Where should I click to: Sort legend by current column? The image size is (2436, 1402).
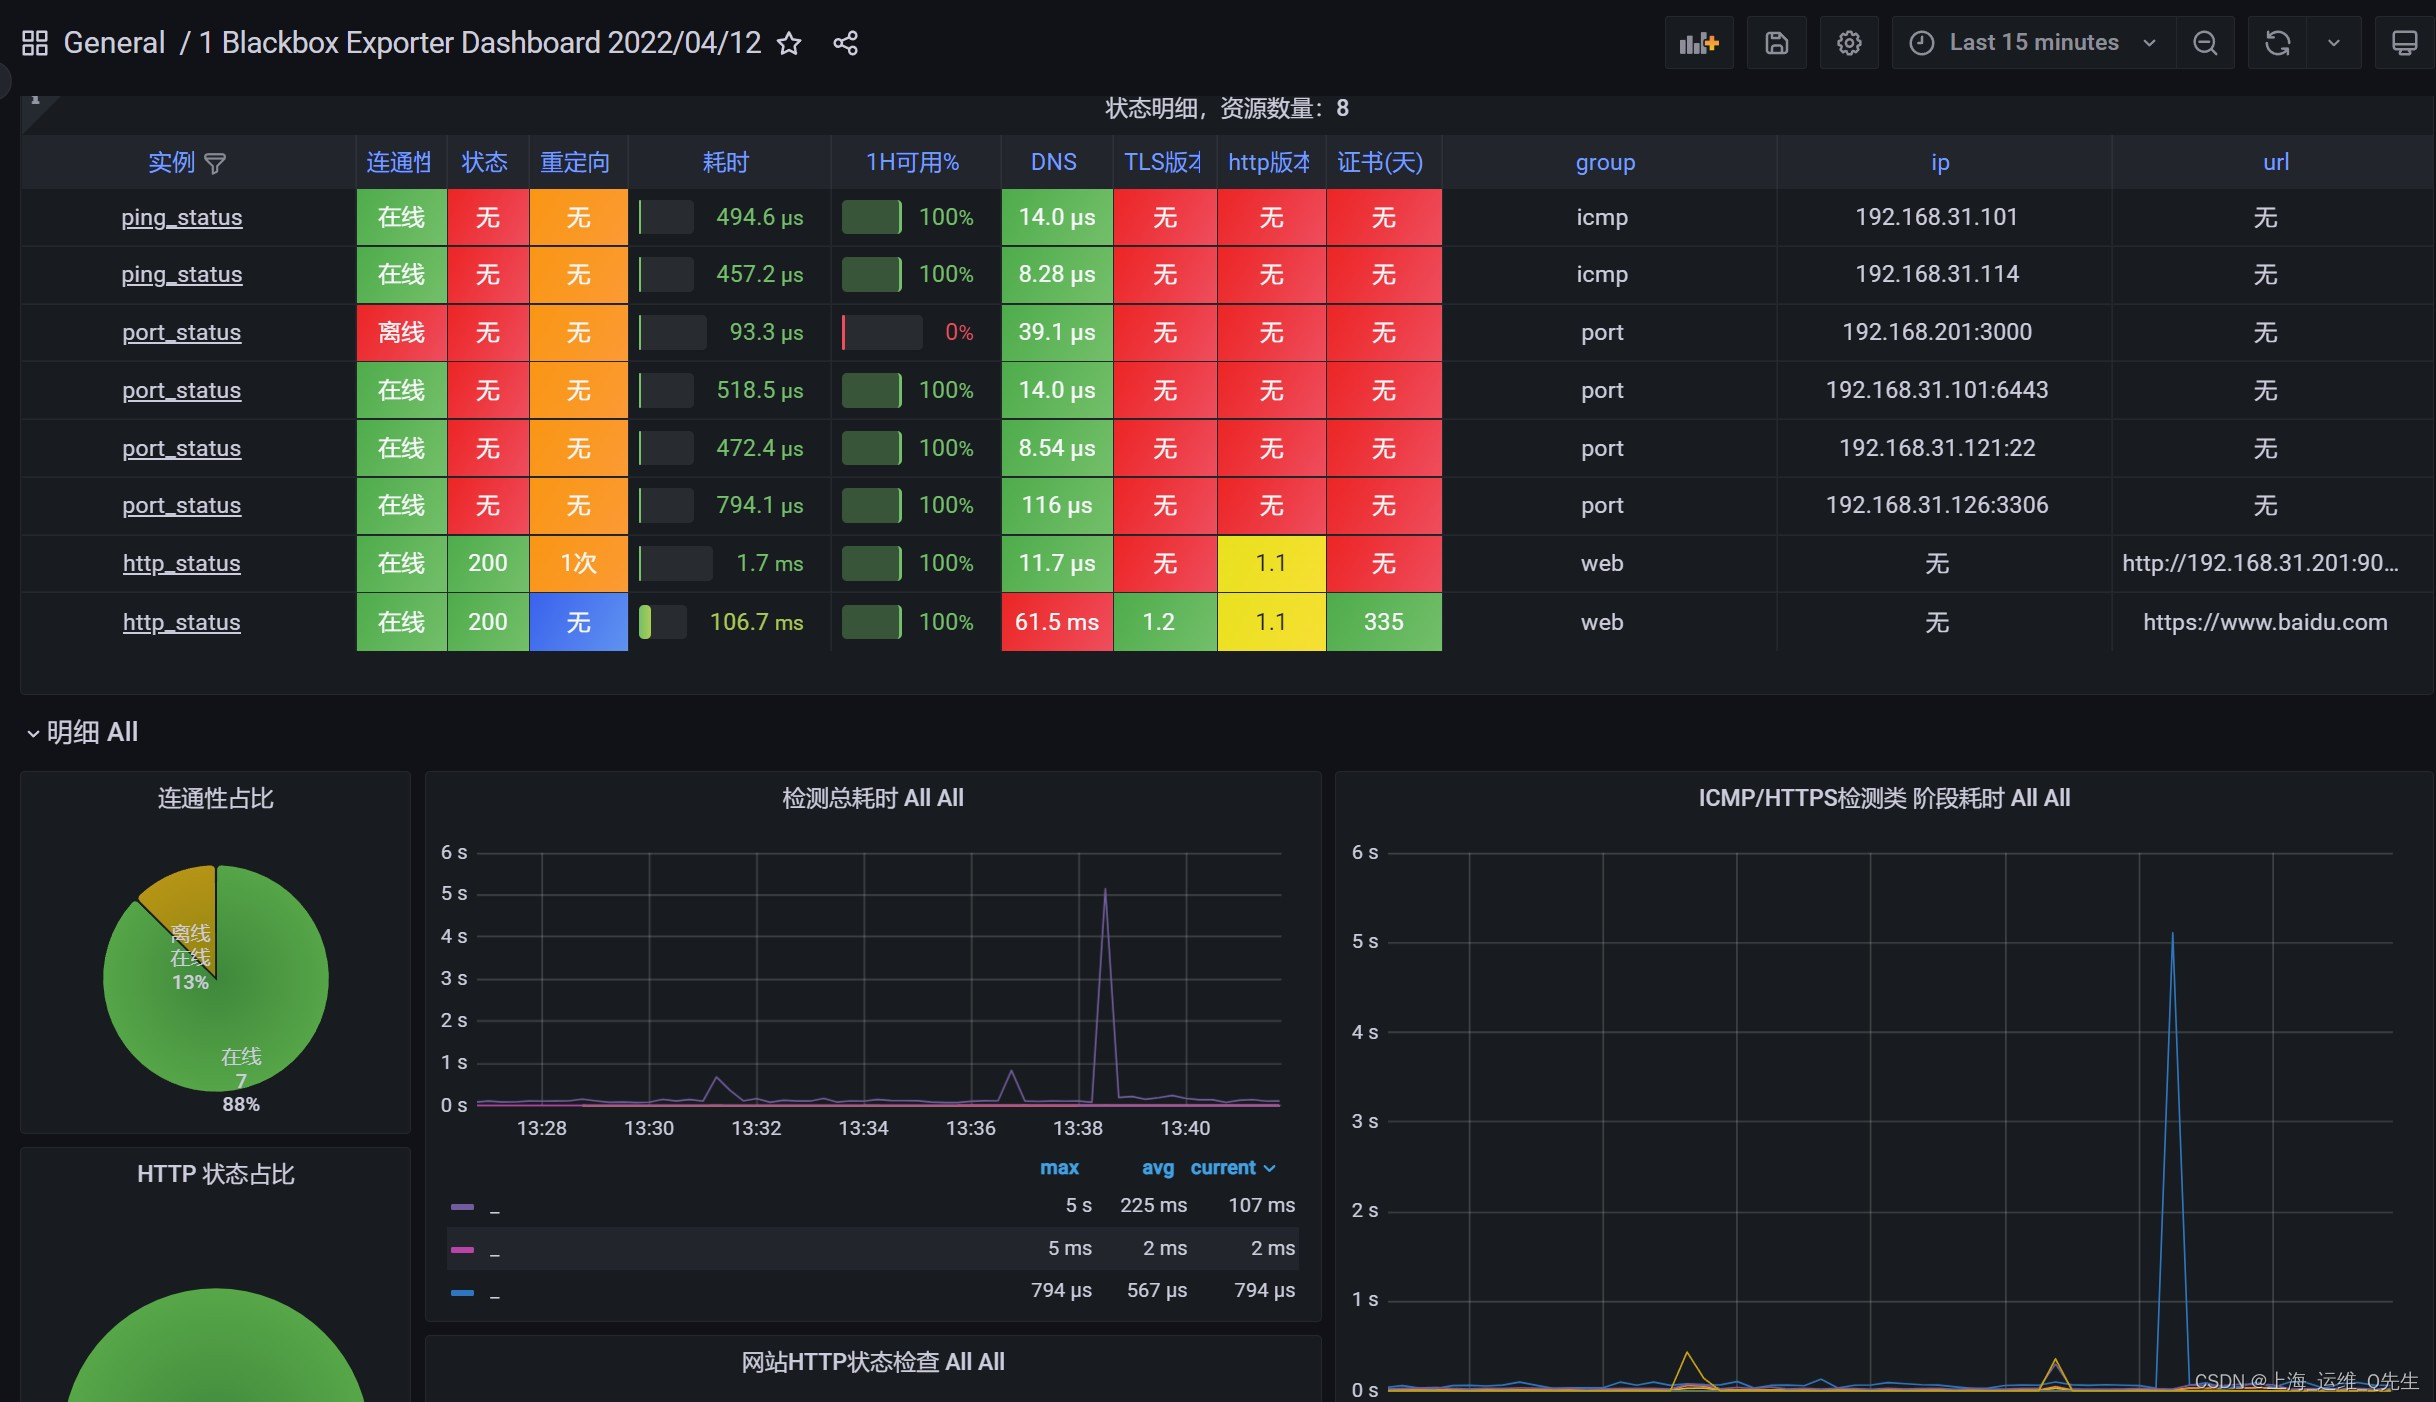1232,1168
